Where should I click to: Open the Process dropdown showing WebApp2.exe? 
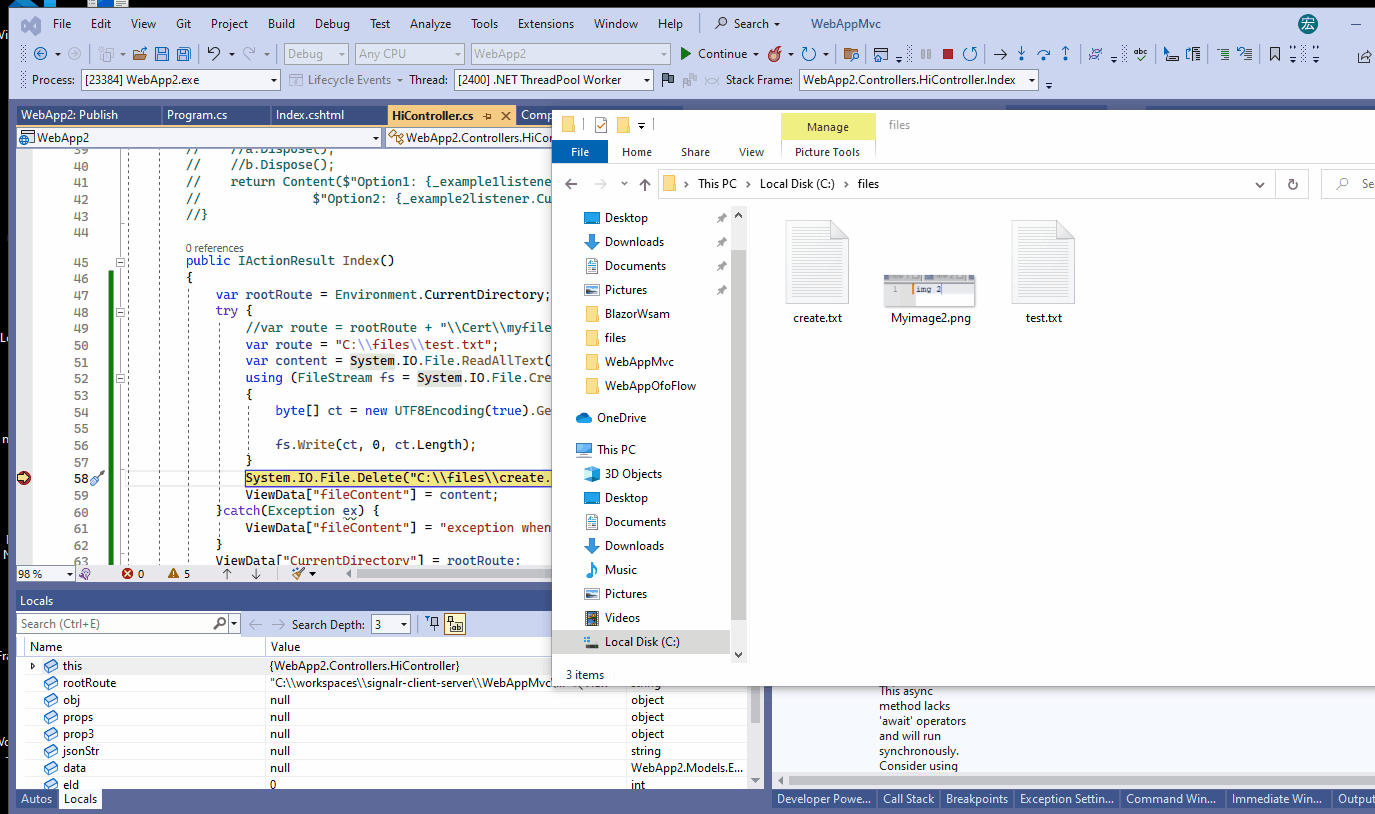(180, 80)
